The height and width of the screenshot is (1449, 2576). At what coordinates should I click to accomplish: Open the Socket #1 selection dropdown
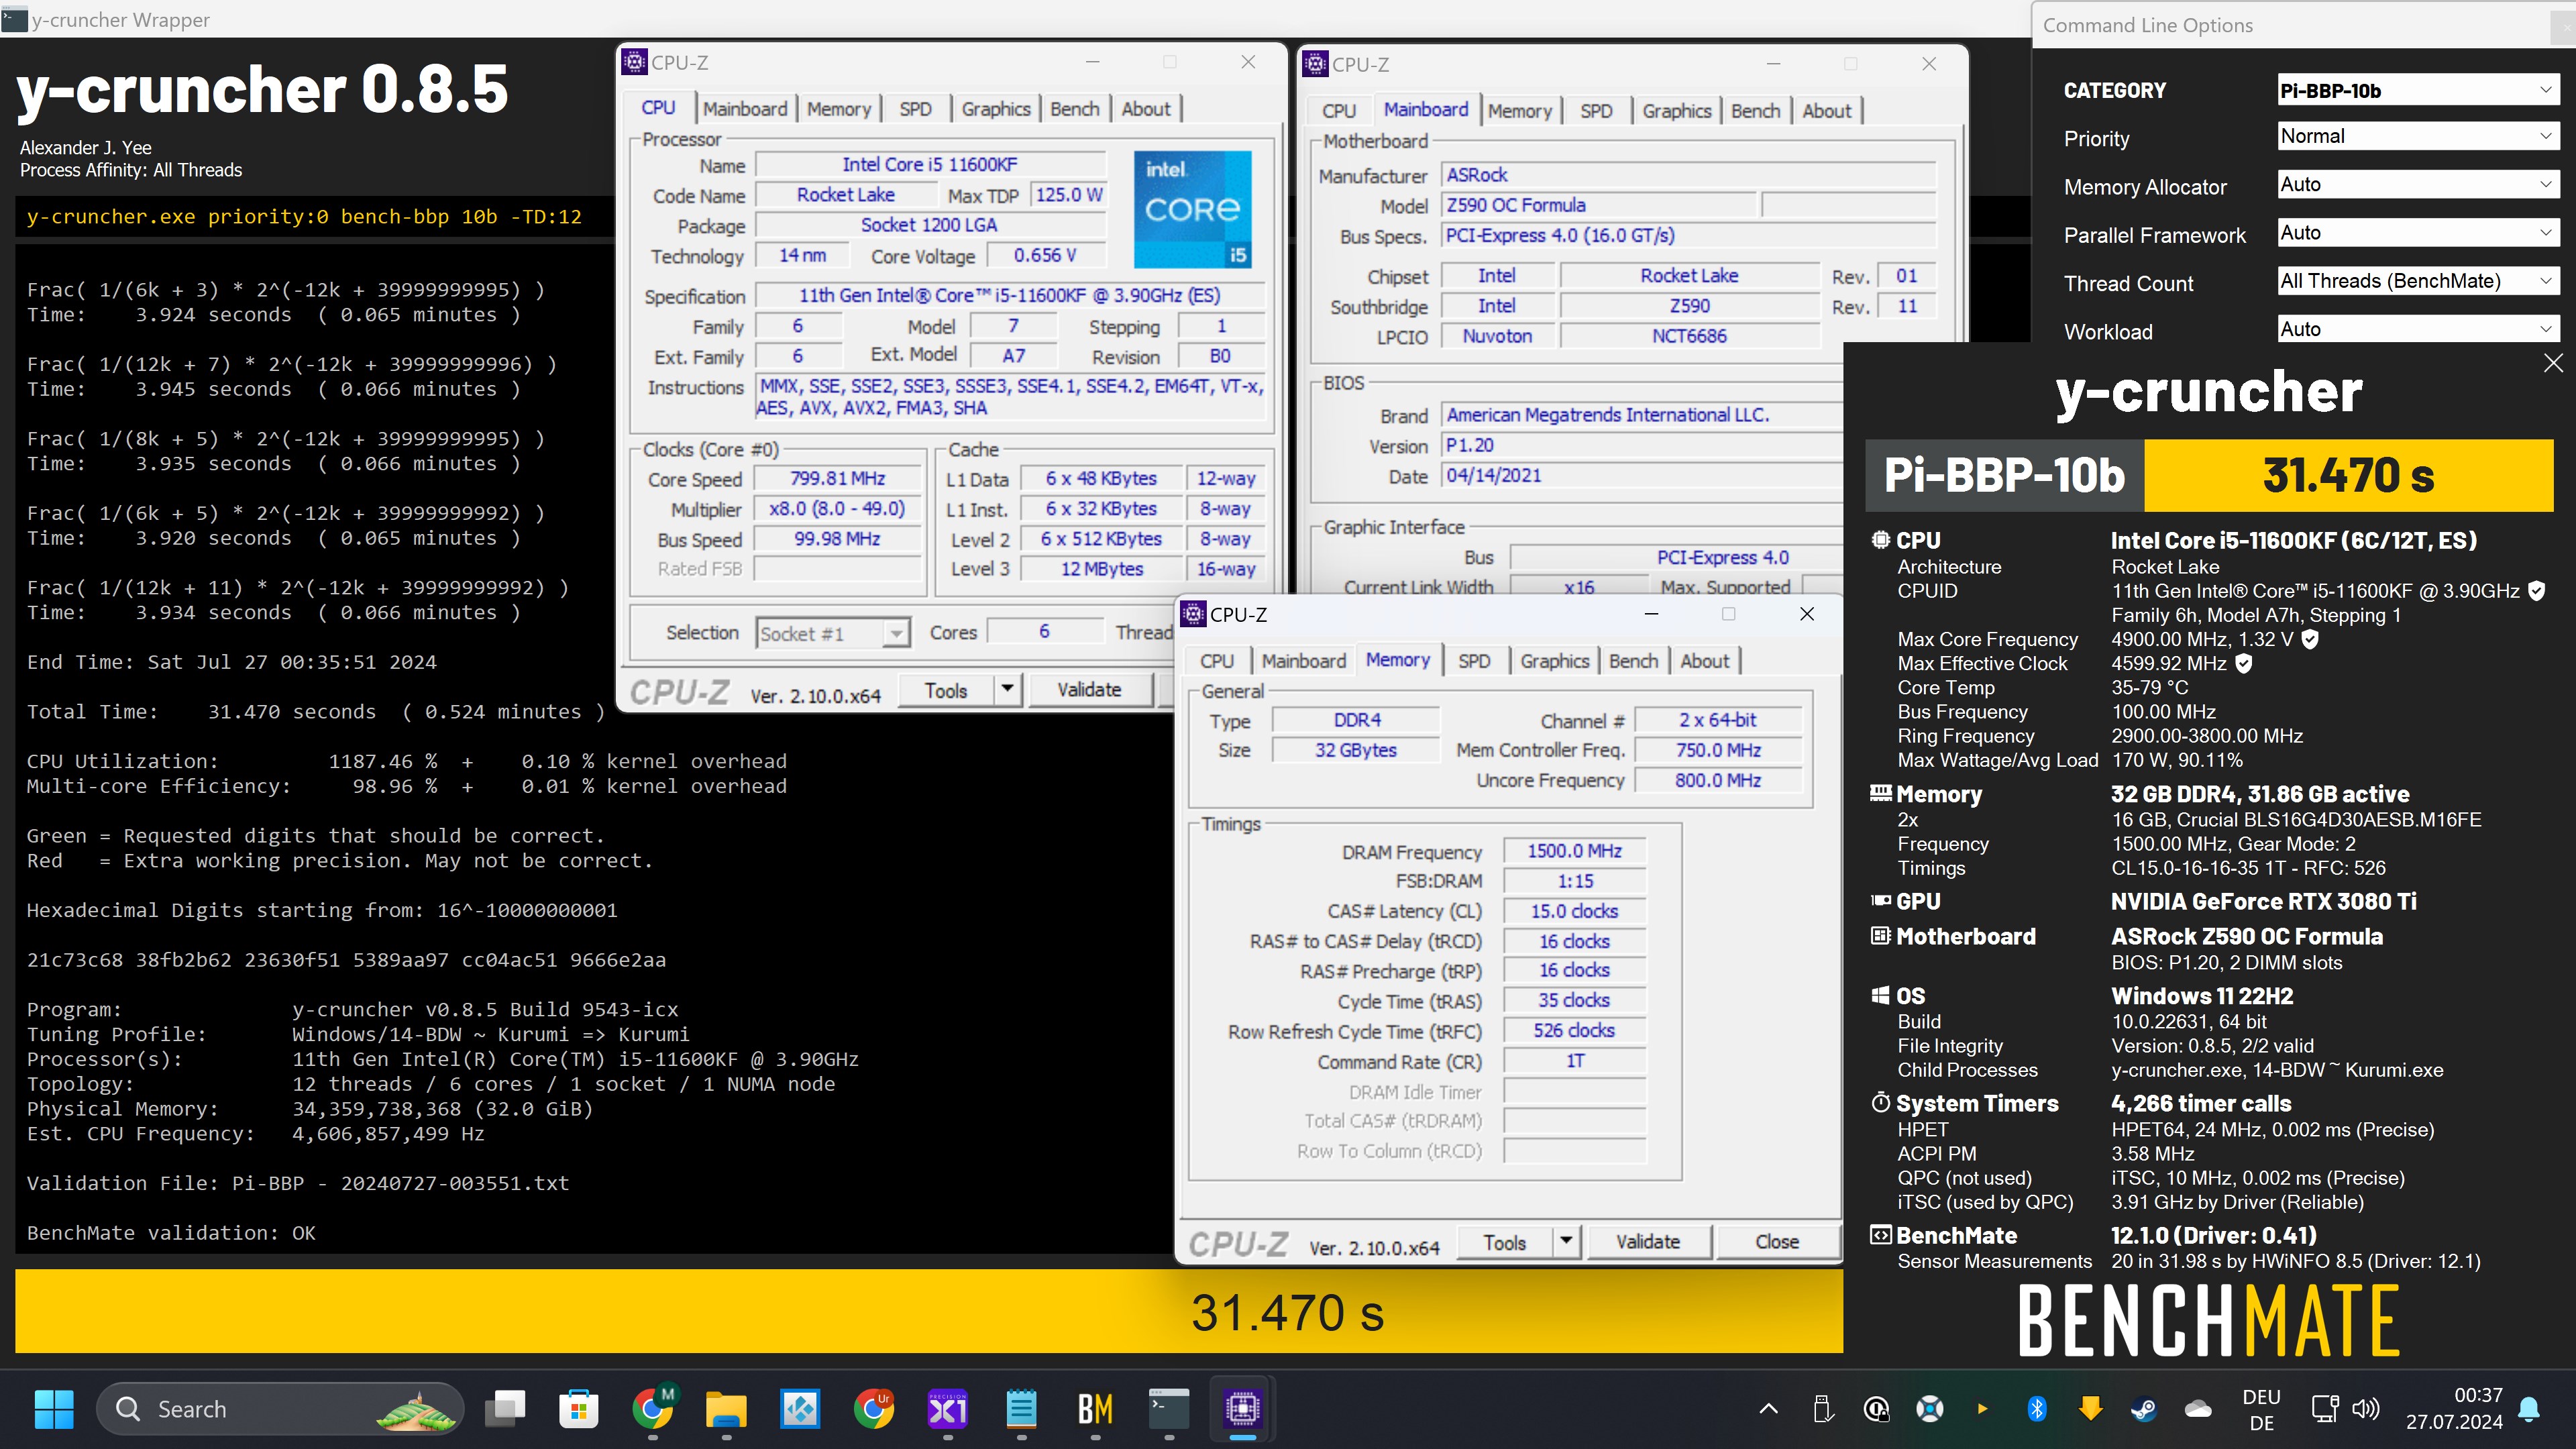832,633
